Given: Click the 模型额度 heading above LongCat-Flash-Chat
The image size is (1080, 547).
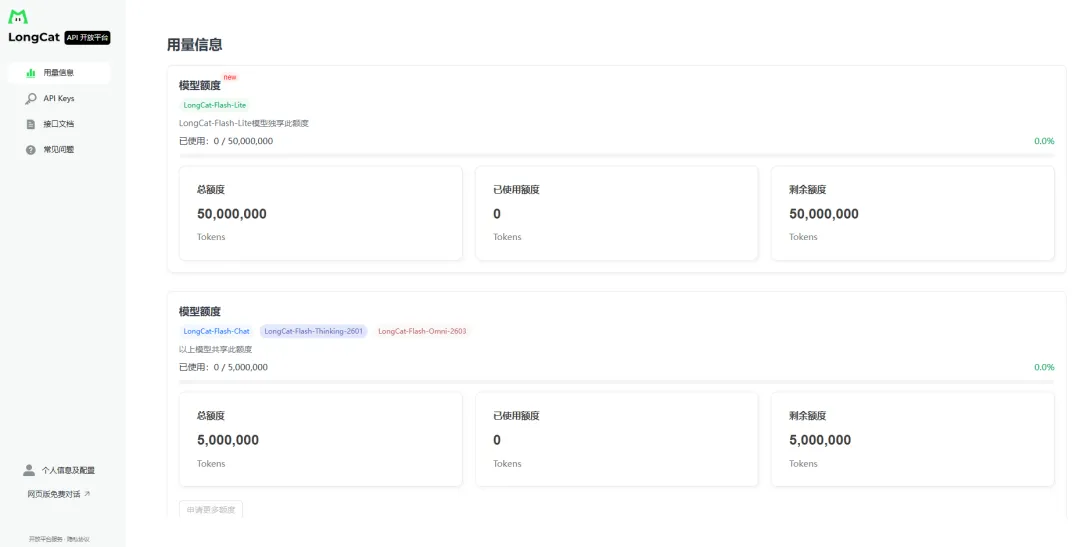Looking at the screenshot, I should pos(200,311).
